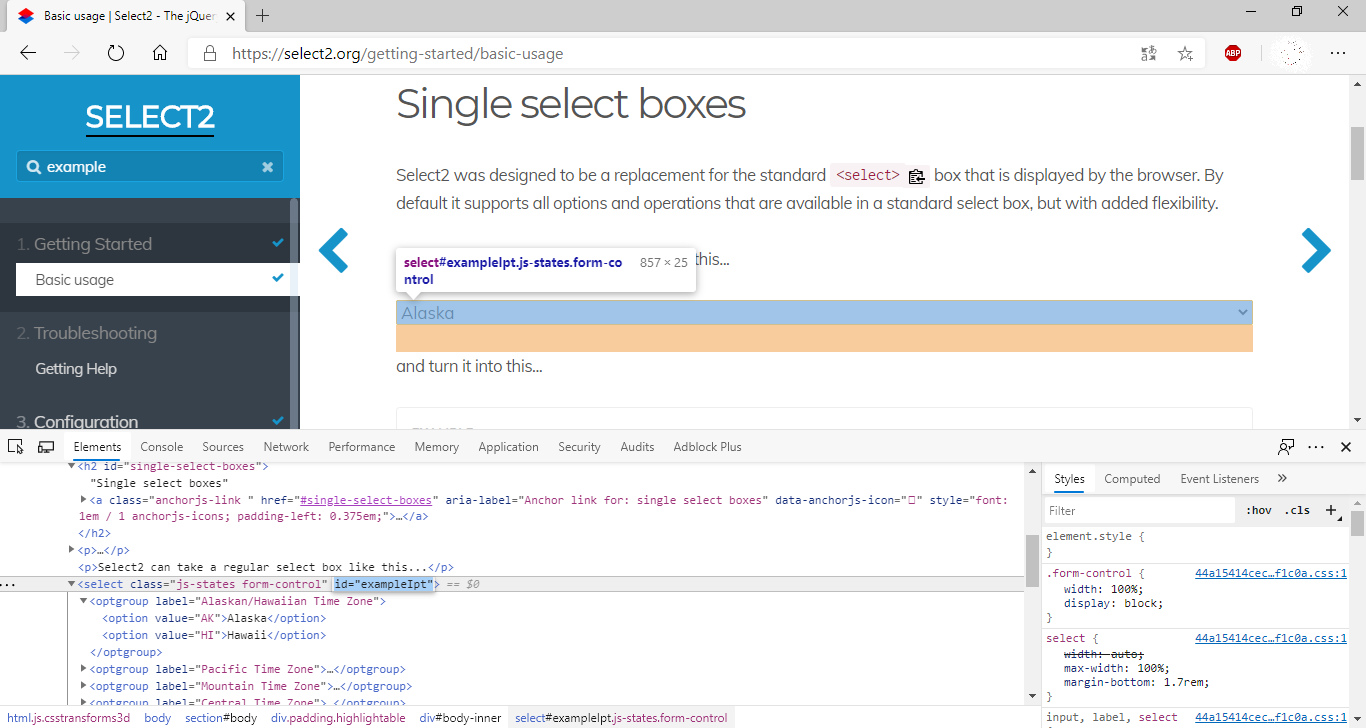This screenshot has height=728, width=1366.
Task: View site info via the padlock icon
Action: click(x=209, y=53)
